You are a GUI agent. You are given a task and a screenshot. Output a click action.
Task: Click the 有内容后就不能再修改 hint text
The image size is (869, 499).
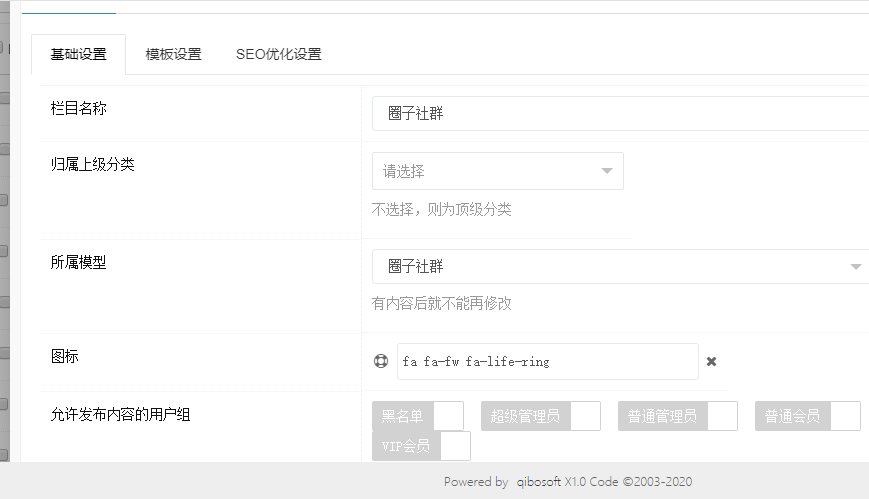click(441, 303)
